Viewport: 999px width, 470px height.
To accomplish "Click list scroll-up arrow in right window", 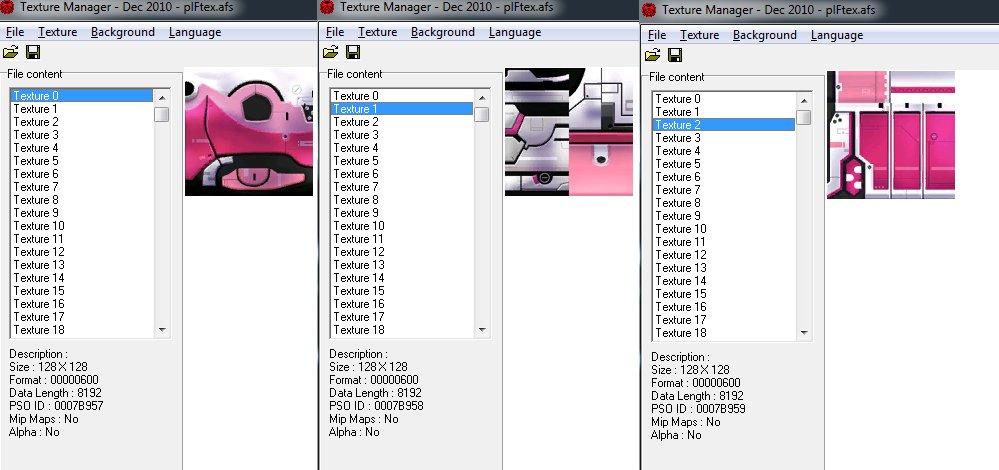I will point(803,101).
